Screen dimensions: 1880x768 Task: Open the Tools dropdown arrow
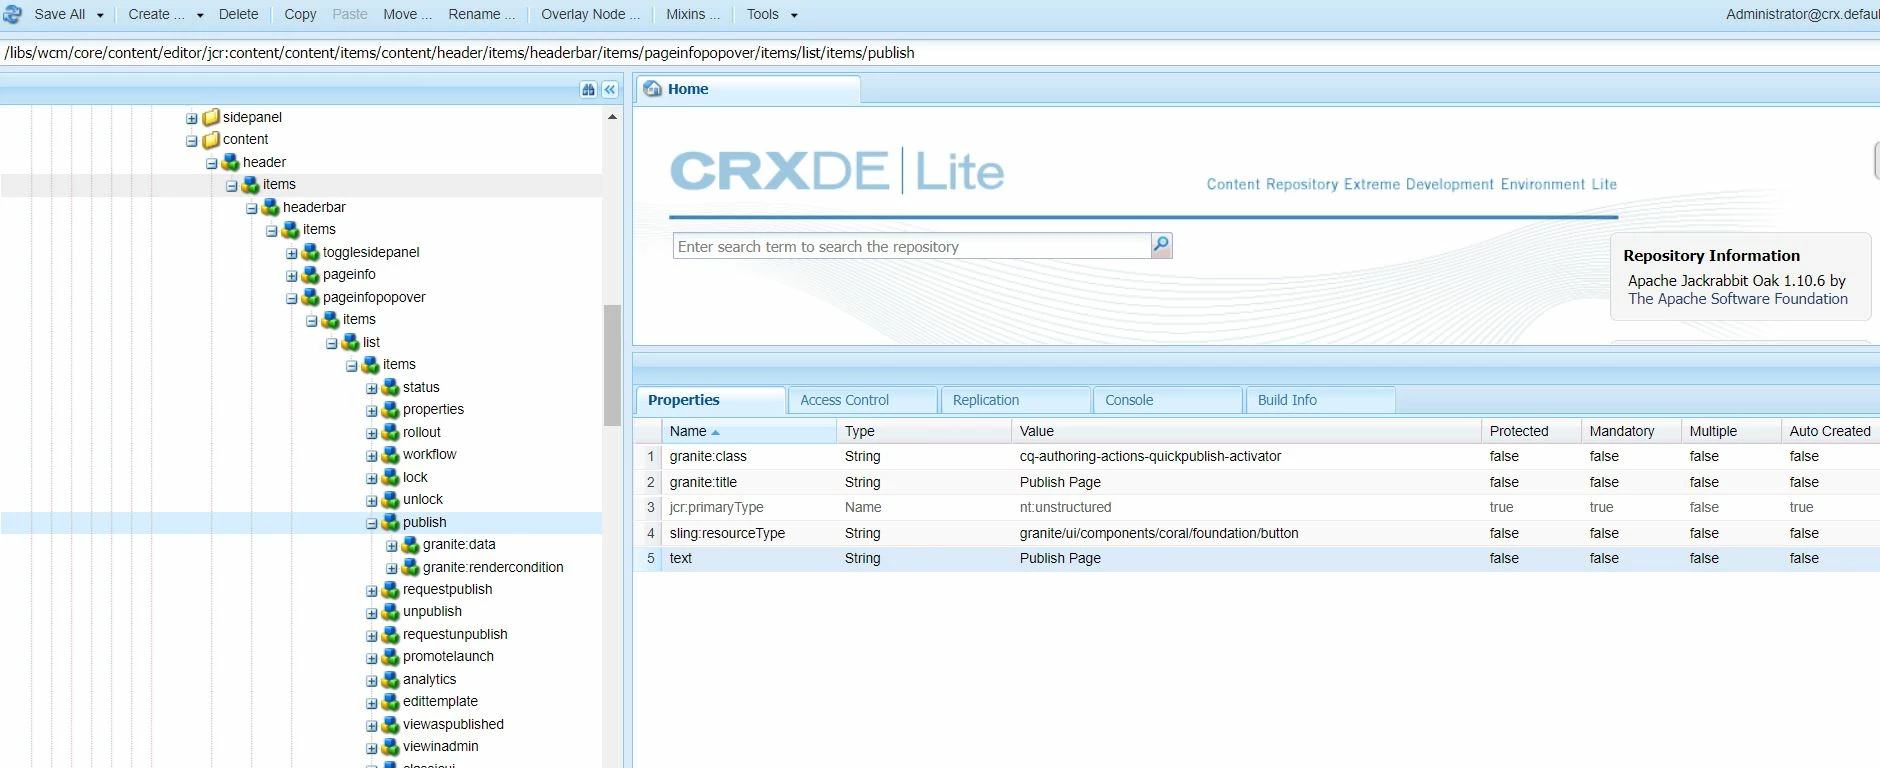(794, 15)
